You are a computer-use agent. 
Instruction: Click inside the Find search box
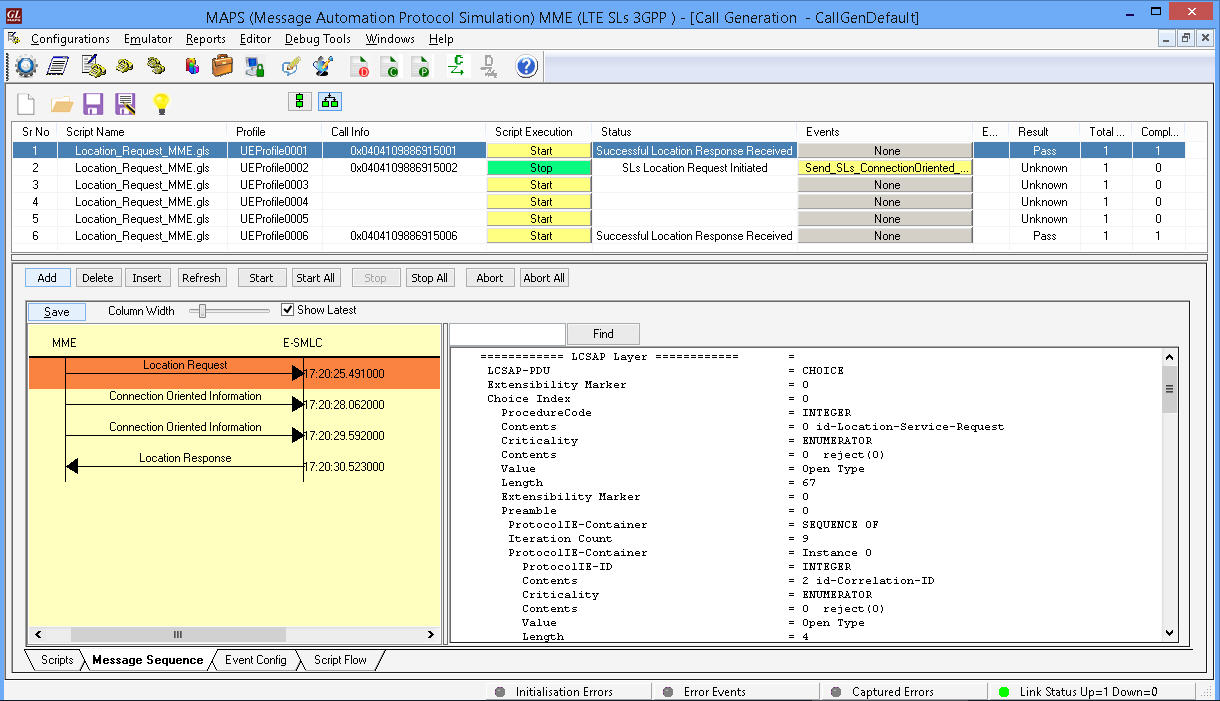click(505, 333)
